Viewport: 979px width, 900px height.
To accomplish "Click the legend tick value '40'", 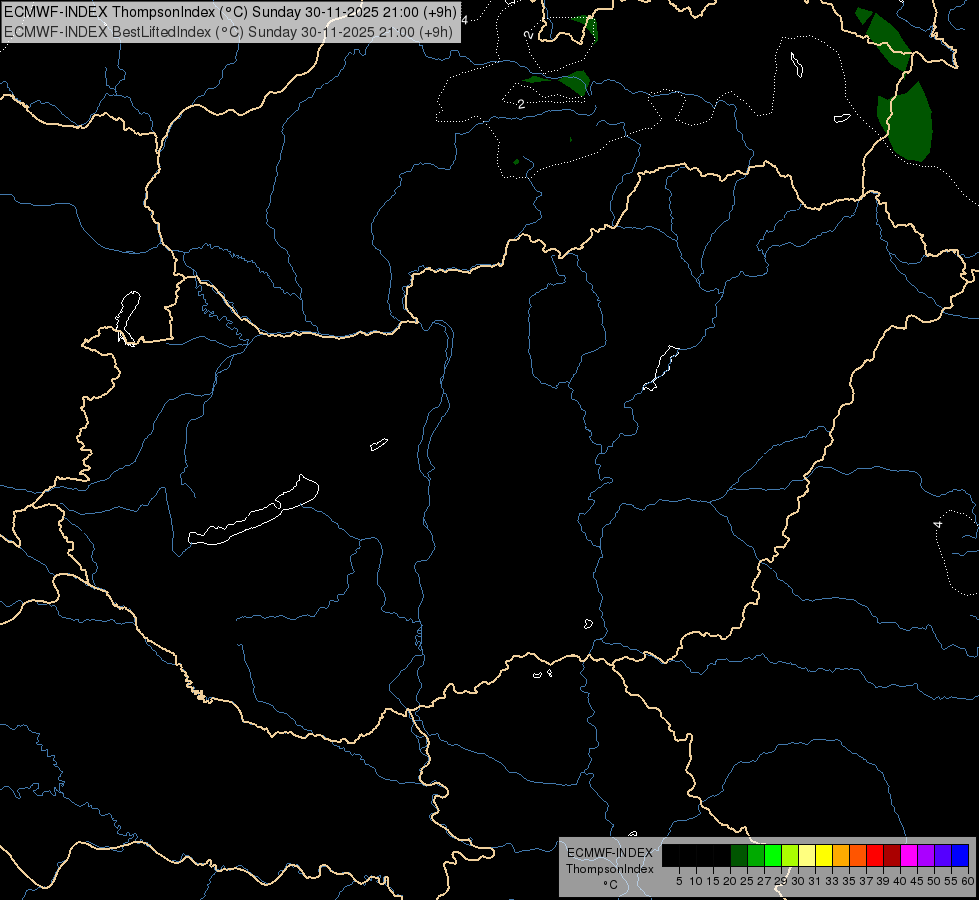I will pyautogui.click(x=900, y=881).
